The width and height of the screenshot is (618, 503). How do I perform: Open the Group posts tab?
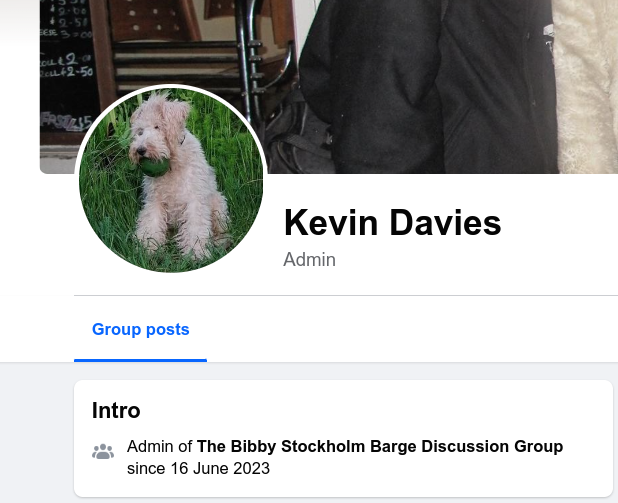(140, 330)
